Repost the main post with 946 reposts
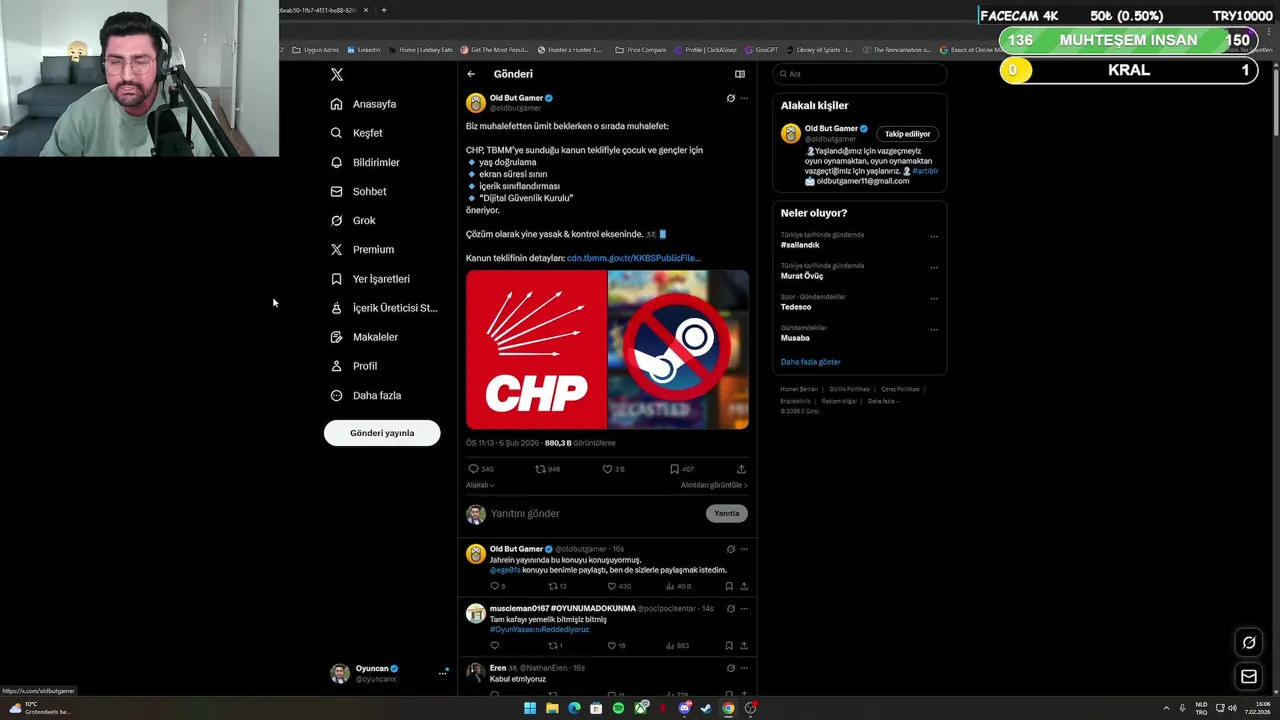Screen dimensions: 1280x720 click(540, 469)
